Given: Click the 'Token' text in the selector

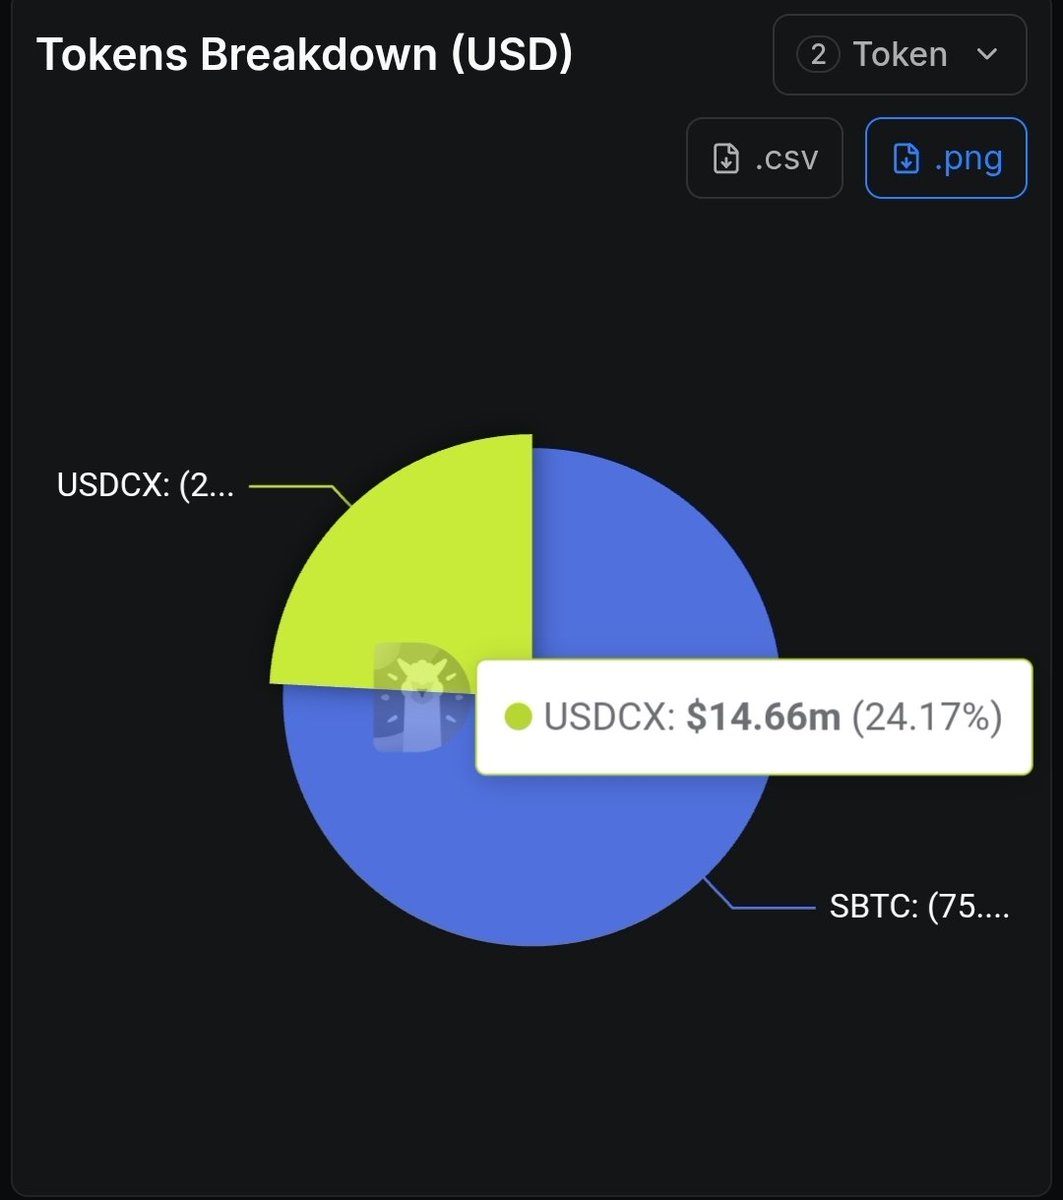Looking at the screenshot, I should pyautogui.click(x=900, y=55).
